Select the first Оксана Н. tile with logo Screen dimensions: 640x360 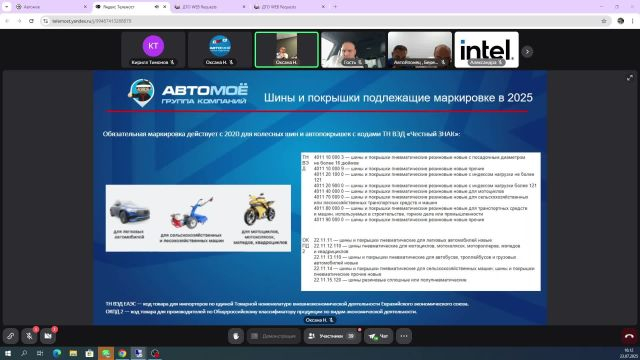coord(220,50)
